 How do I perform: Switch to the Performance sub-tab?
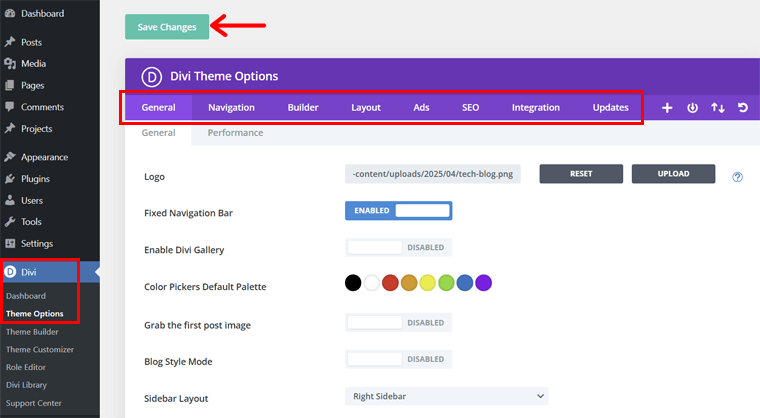(236, 133)
